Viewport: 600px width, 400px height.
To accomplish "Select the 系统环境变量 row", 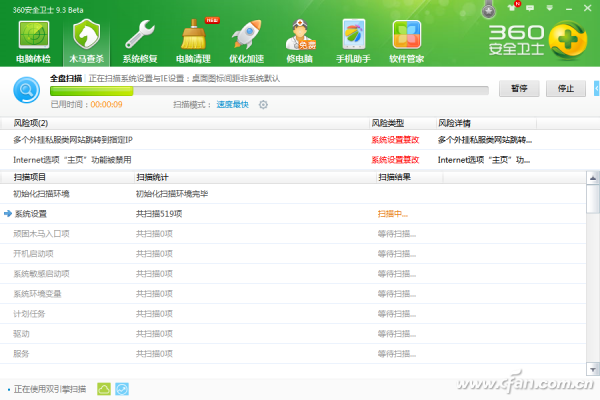I will point(293,294).
